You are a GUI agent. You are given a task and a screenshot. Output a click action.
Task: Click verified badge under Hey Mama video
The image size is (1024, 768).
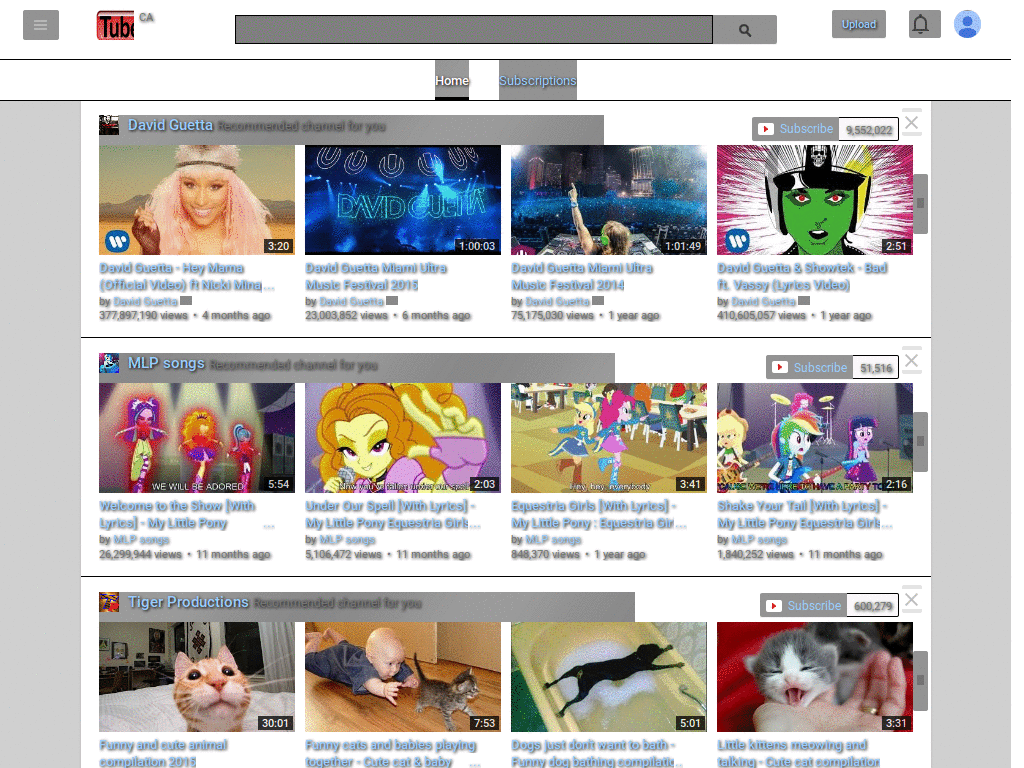pyautogui.click(x=186, y=301)
